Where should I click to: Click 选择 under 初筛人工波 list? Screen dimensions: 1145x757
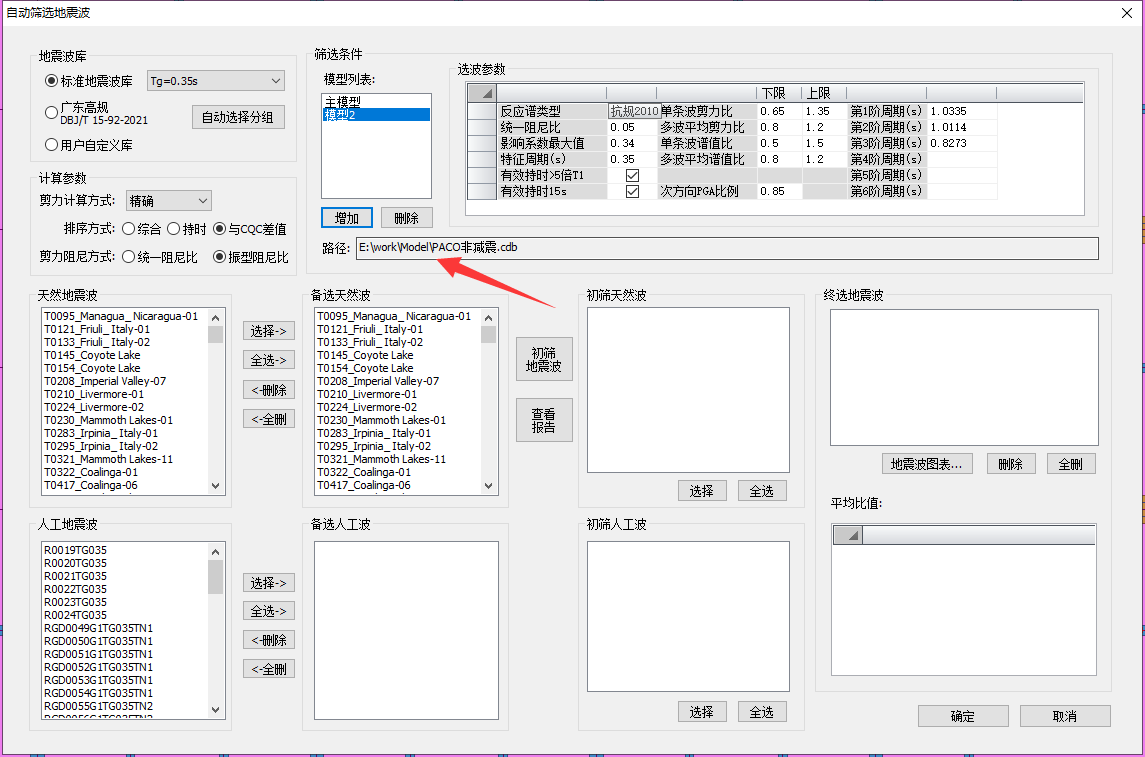702,712
